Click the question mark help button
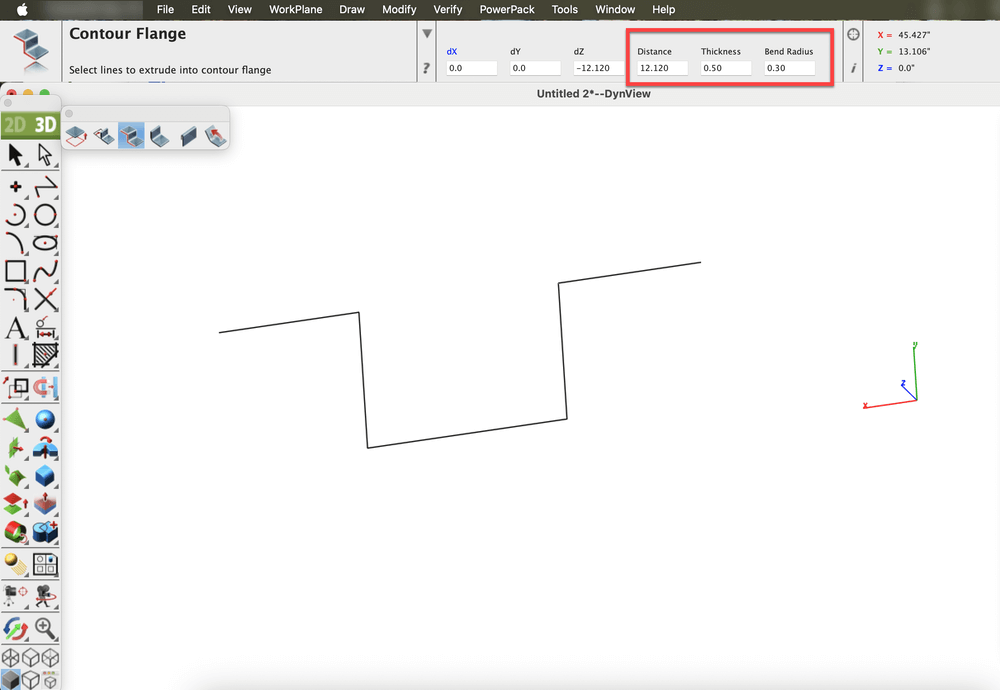The width and height of the screenshot is (1000, 690). tap(427, 68)
